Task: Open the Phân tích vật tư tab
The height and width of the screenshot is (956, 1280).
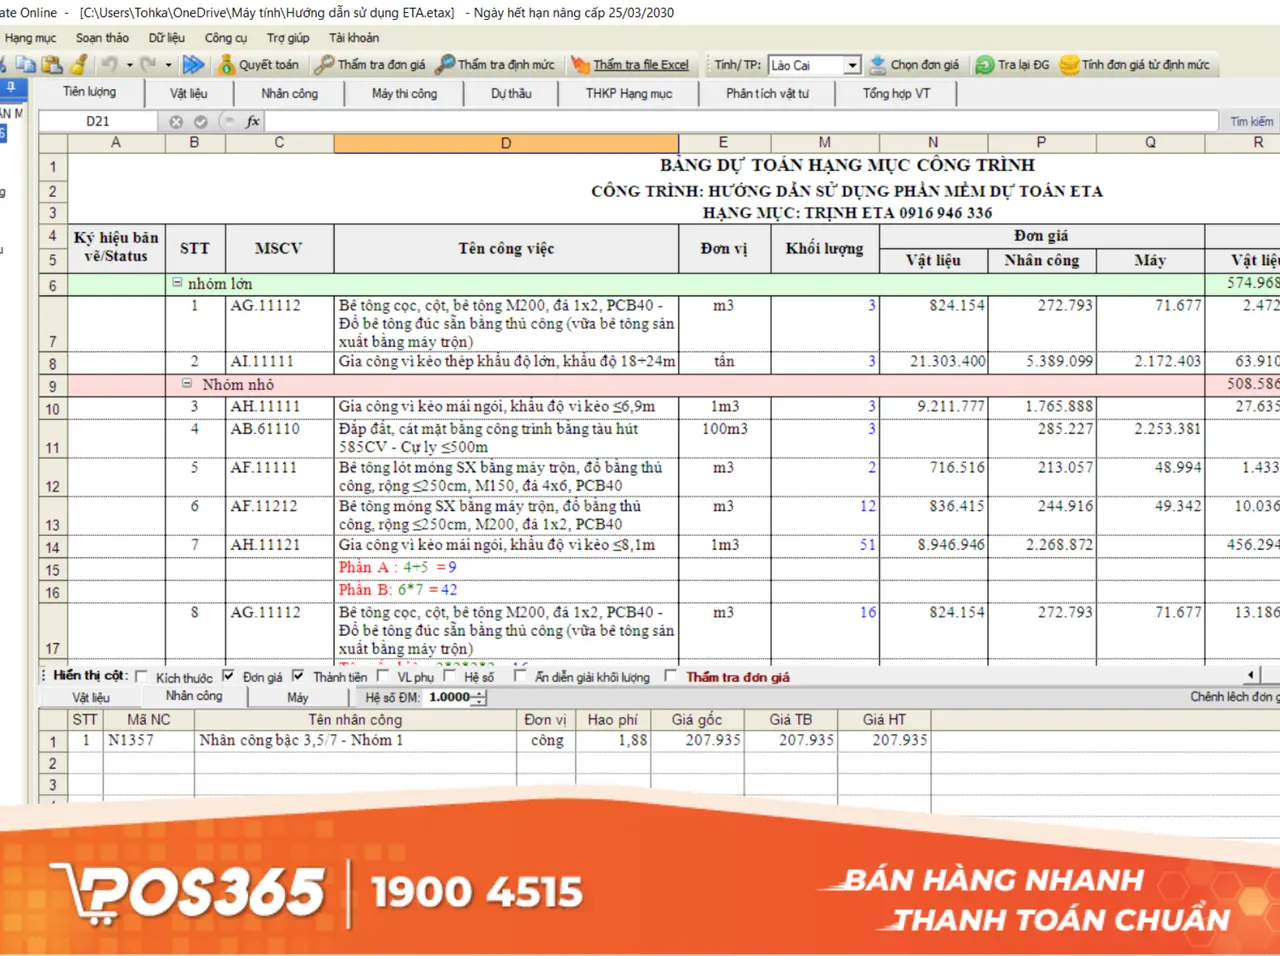Action: pos(768,93)
